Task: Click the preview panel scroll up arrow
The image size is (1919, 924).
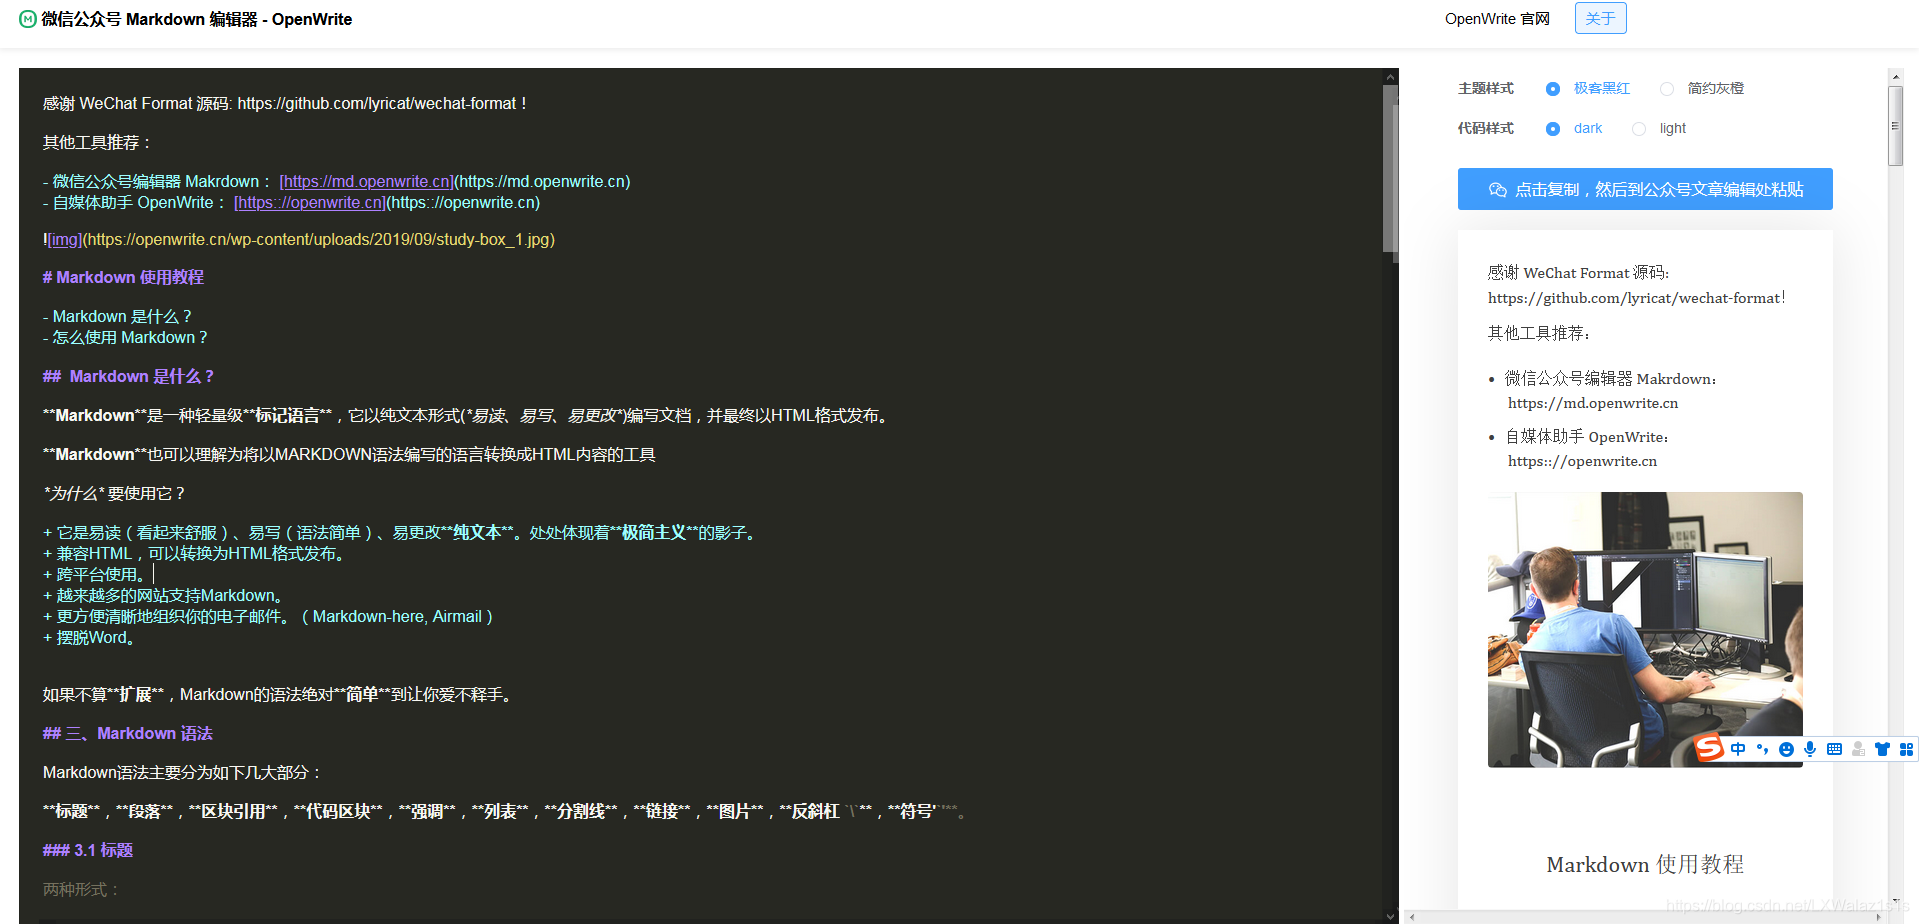Action: pyautogui.click(x=1895, y=76)
